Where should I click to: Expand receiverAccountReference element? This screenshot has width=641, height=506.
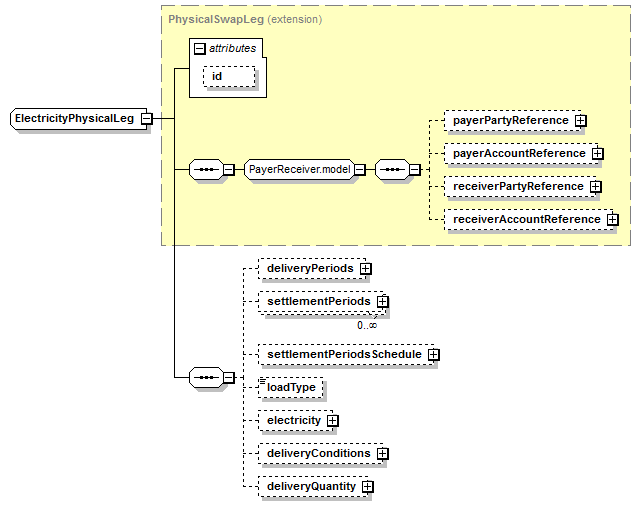click(x=612, y=219)
